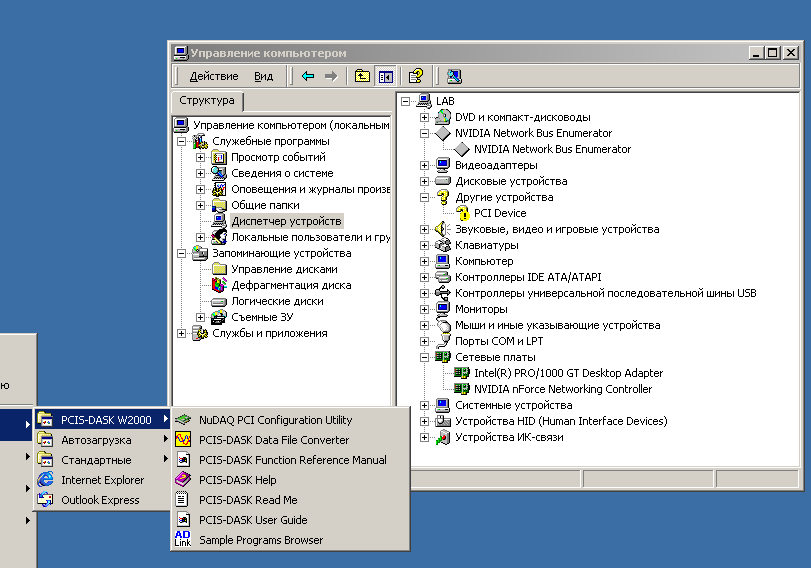Click the Help toolbar icon
The height and width of the screenshot is (568, 811).
tap(416, 76)
